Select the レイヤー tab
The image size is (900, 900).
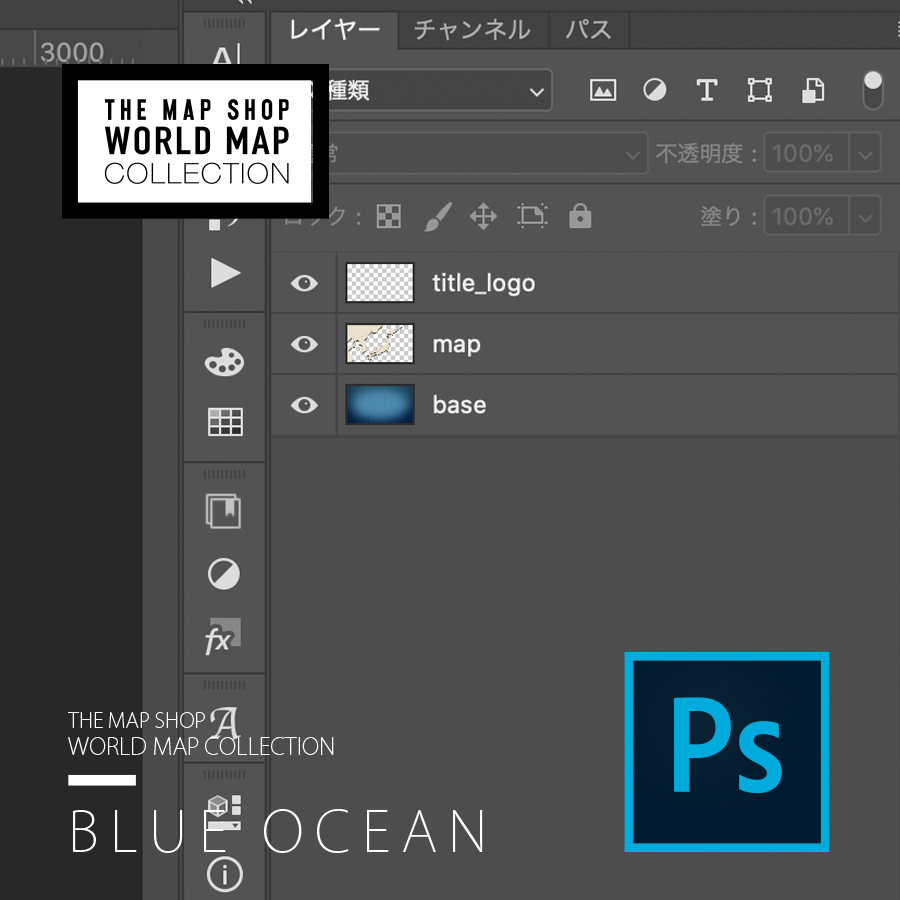(x=334, y=29)
